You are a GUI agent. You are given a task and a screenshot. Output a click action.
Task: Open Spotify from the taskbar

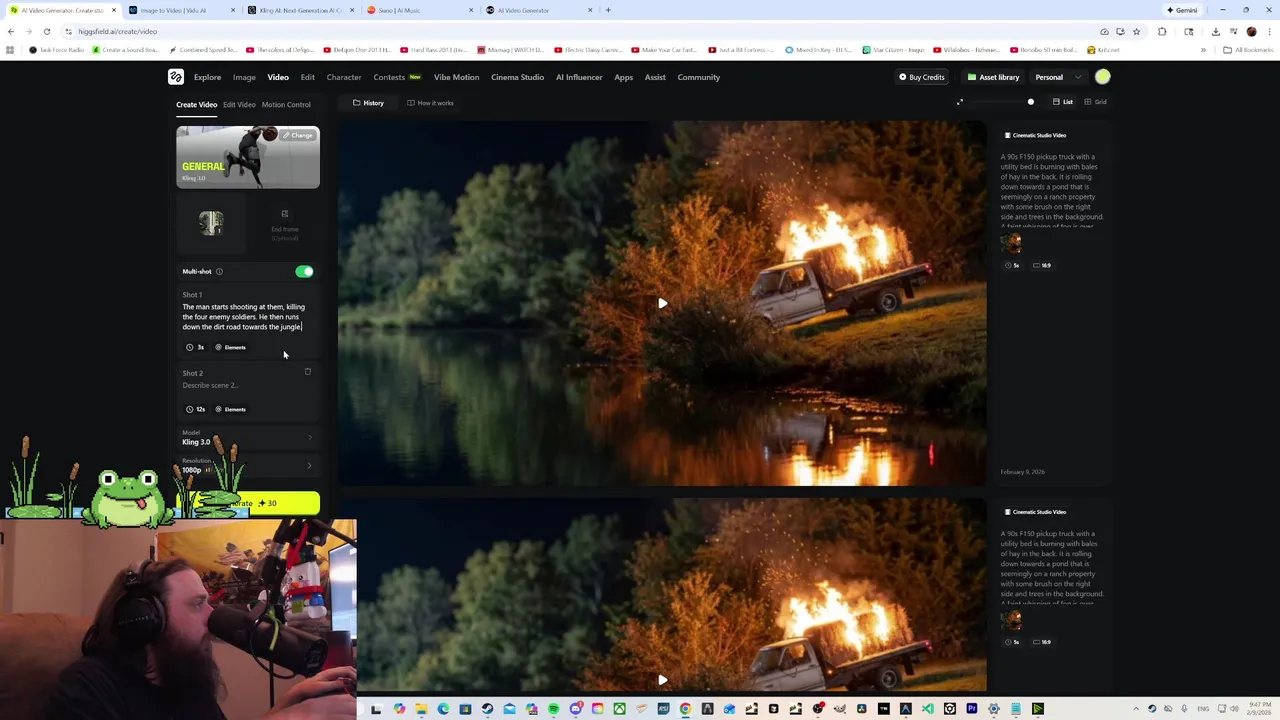click(x=553, y=709)
